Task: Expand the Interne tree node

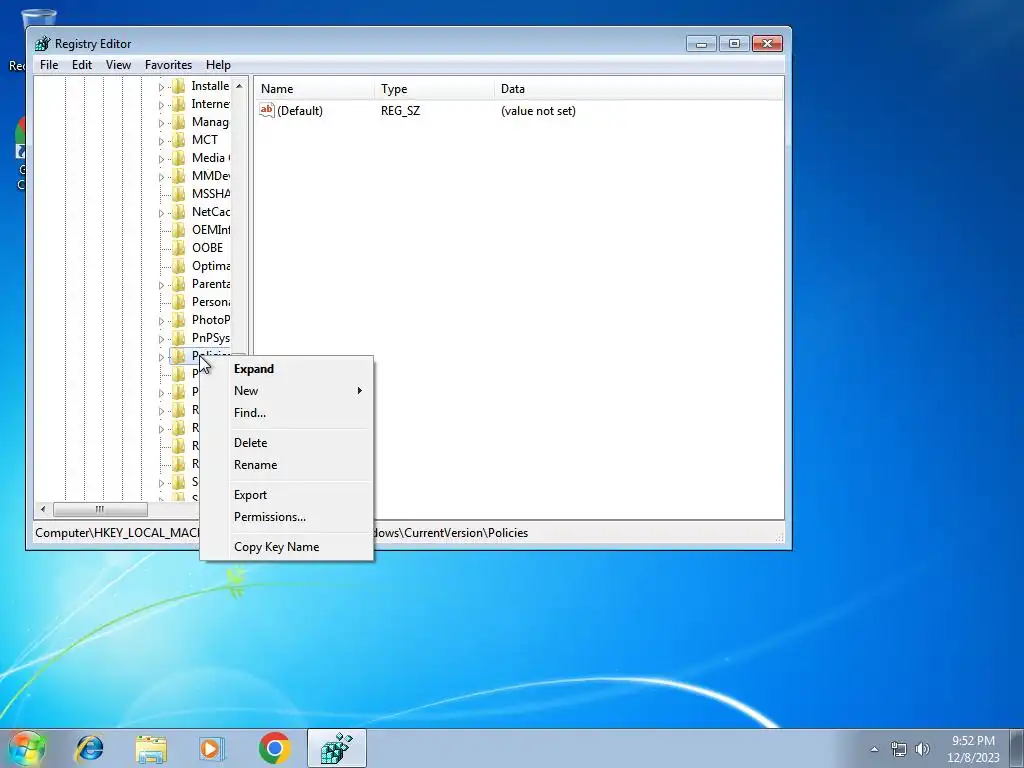Action: [x=161, y=104]
